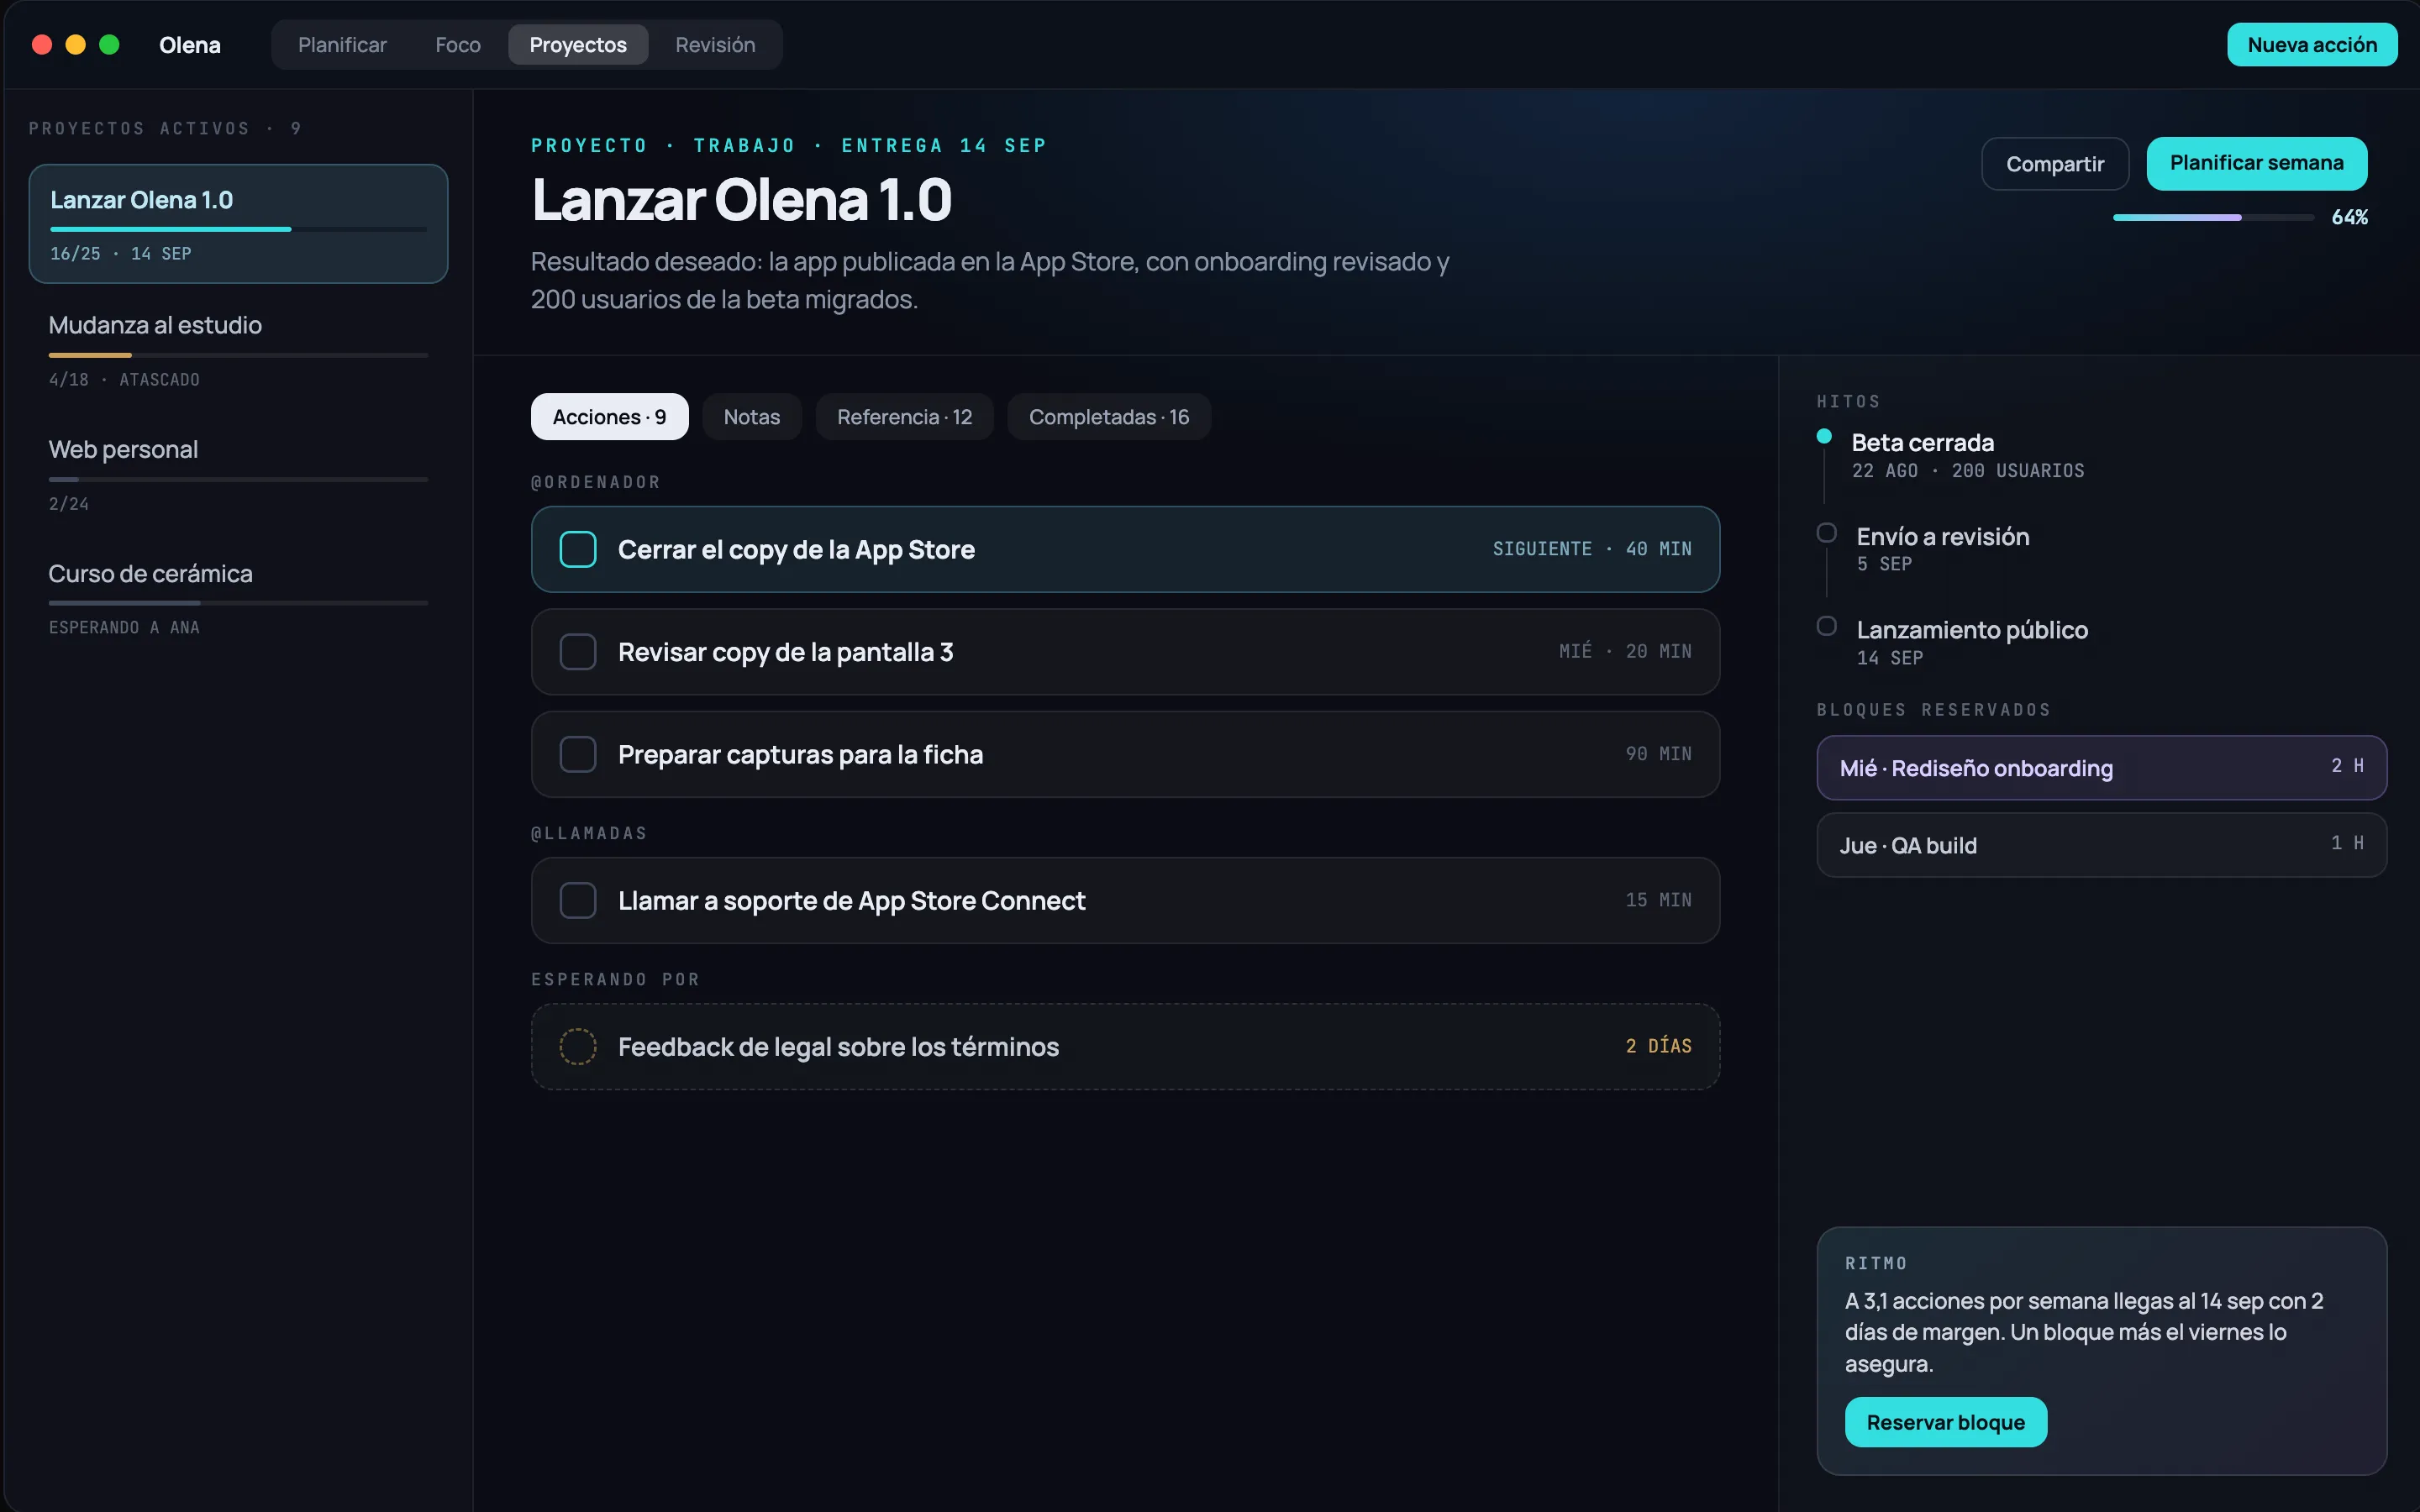Click the '90 MIN' estimate
This screenshot has width=2420, height=1512.
click(x=1659, y=754)
